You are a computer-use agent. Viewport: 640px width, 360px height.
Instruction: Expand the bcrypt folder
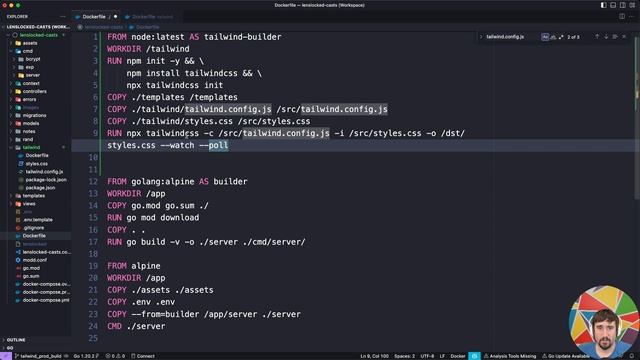tap(32, 59)
